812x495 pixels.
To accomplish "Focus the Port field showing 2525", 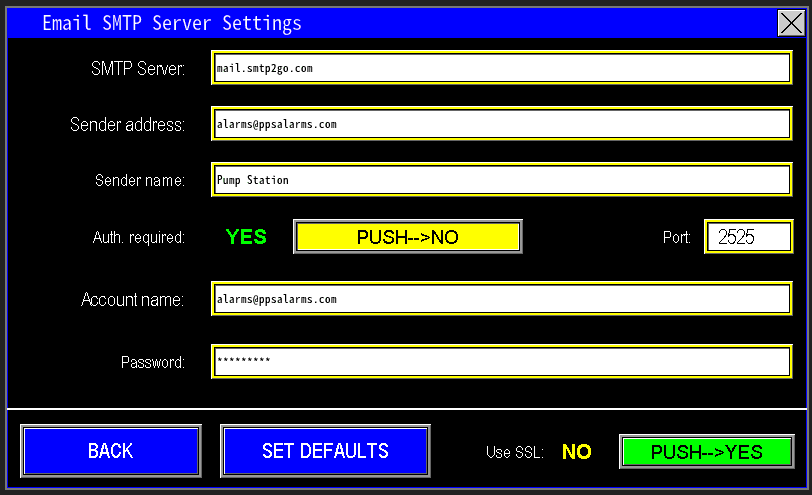I will pyautogui.click(x=748, y=237).
